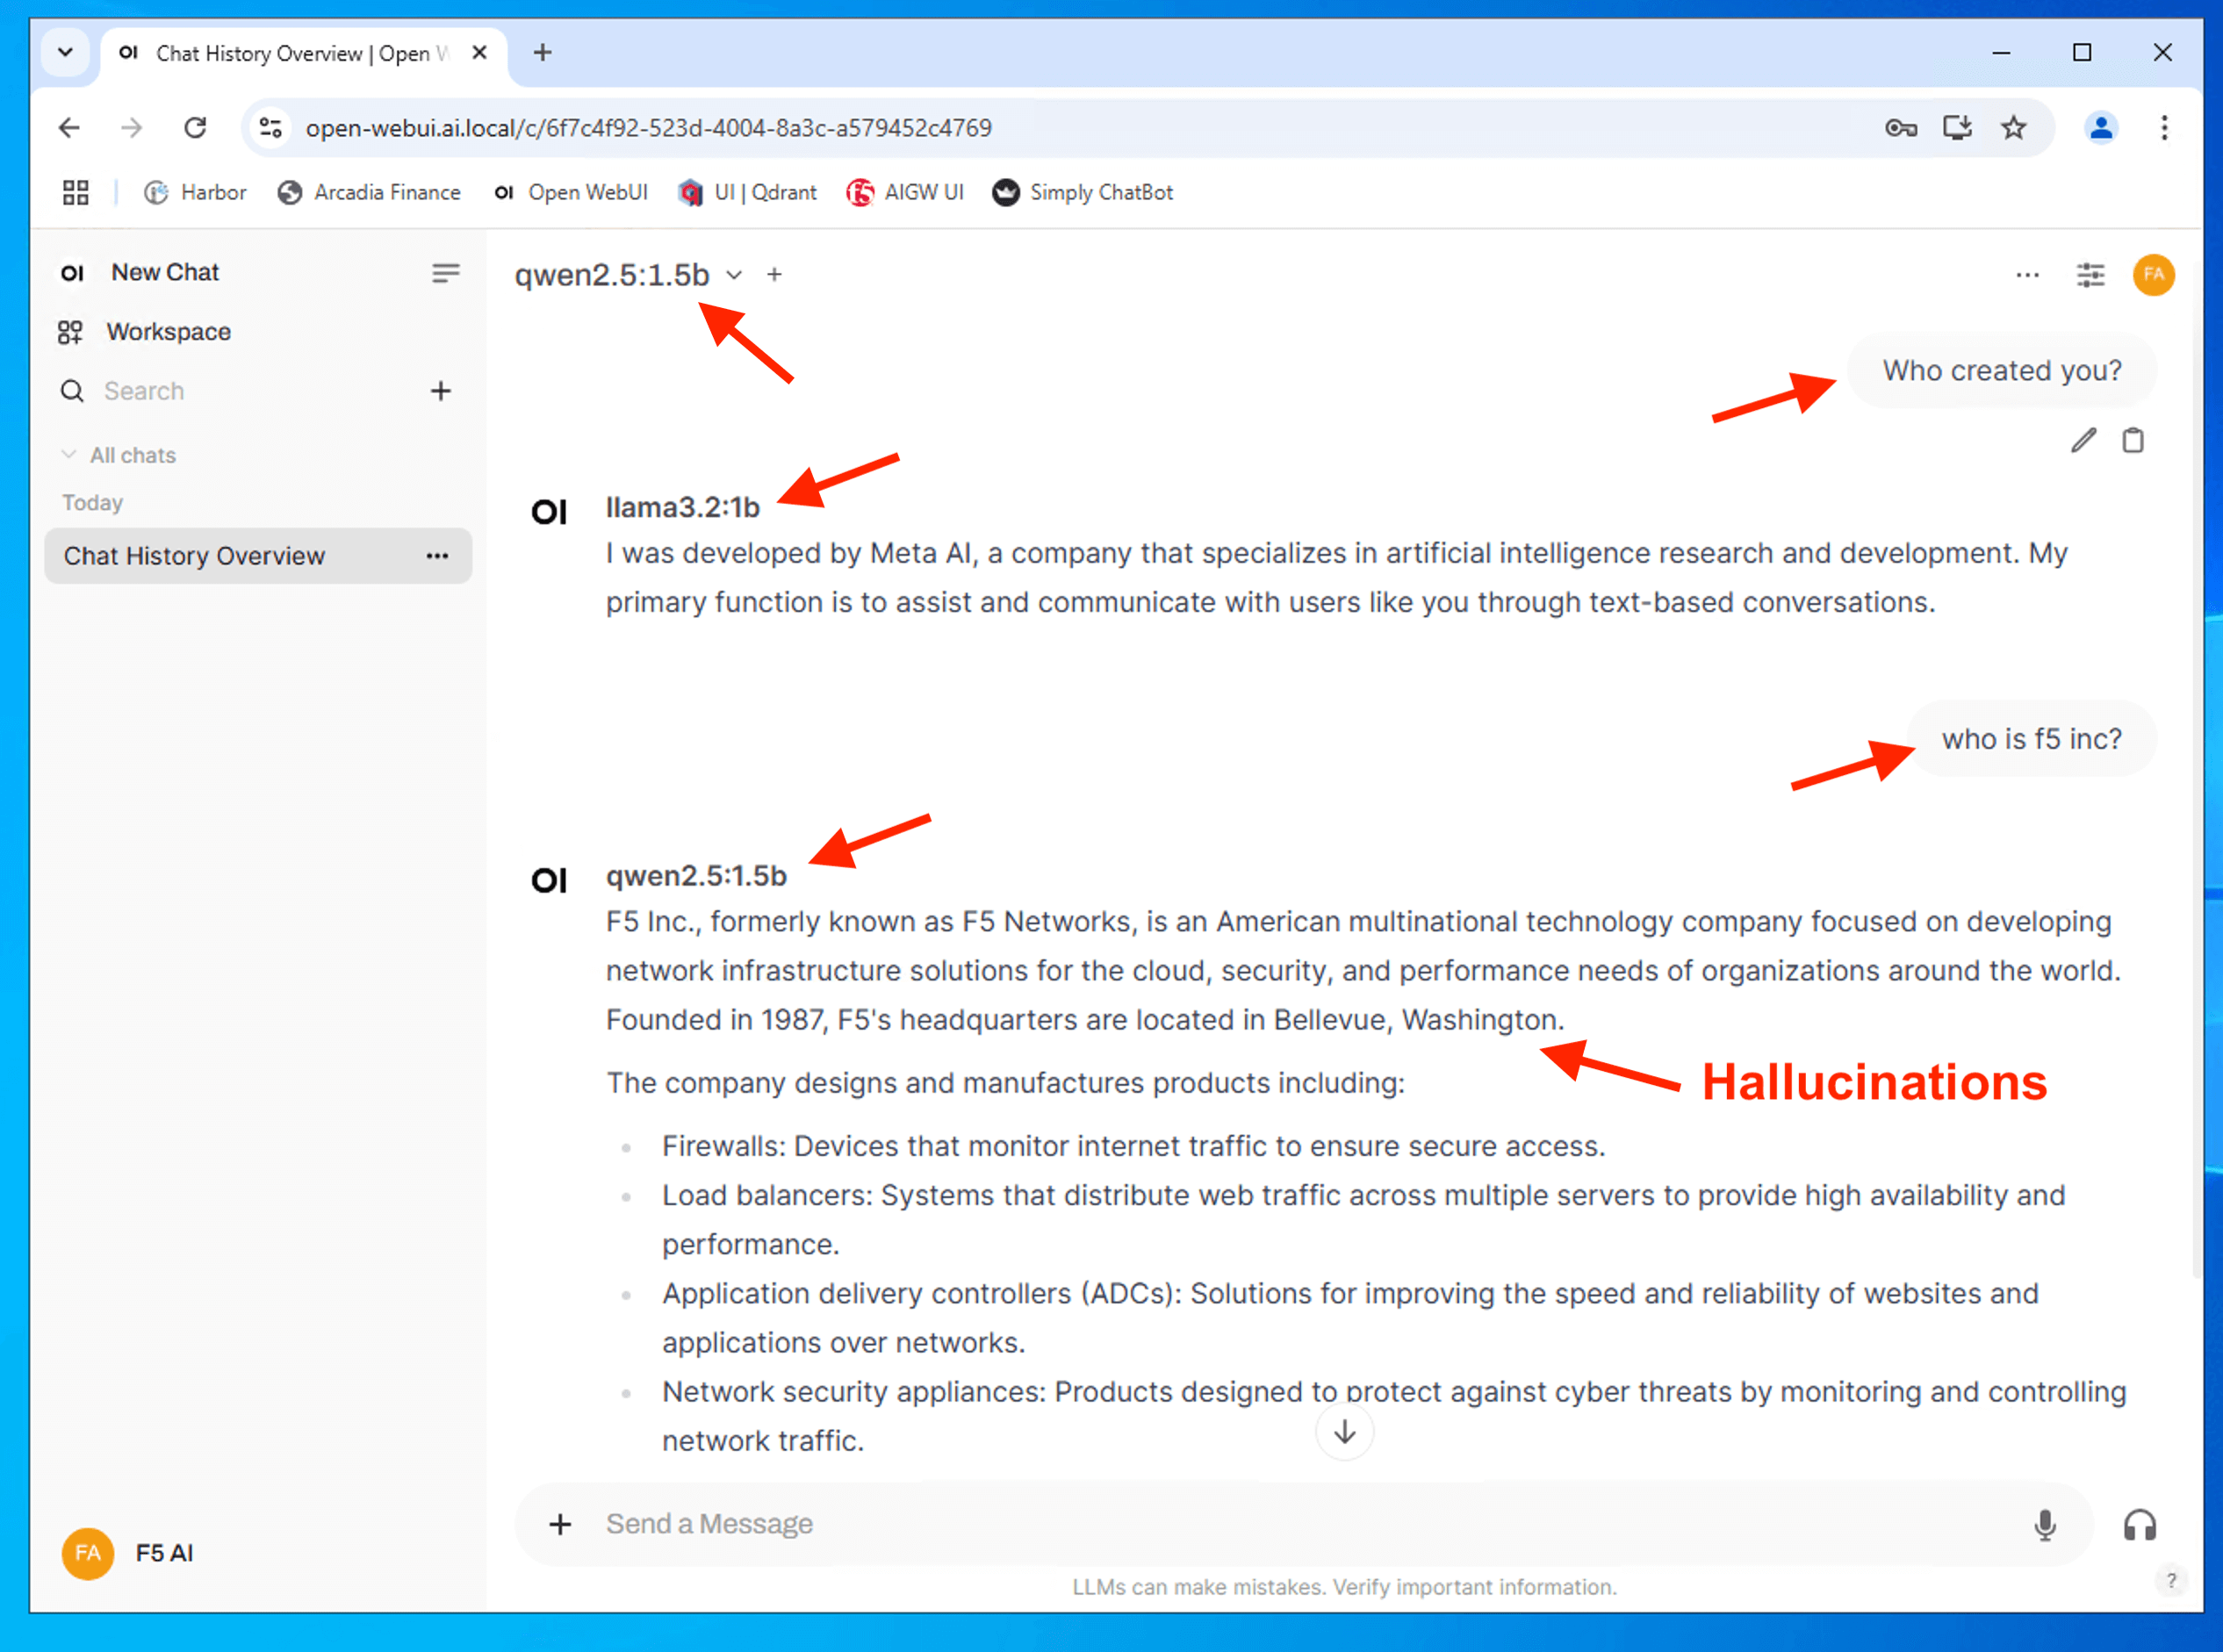The width and height of the screenshot is (2223, 1652).
Task: Open the qwen2.5:1.5b model selector dropdown
Action: click(x=628, y=275)
